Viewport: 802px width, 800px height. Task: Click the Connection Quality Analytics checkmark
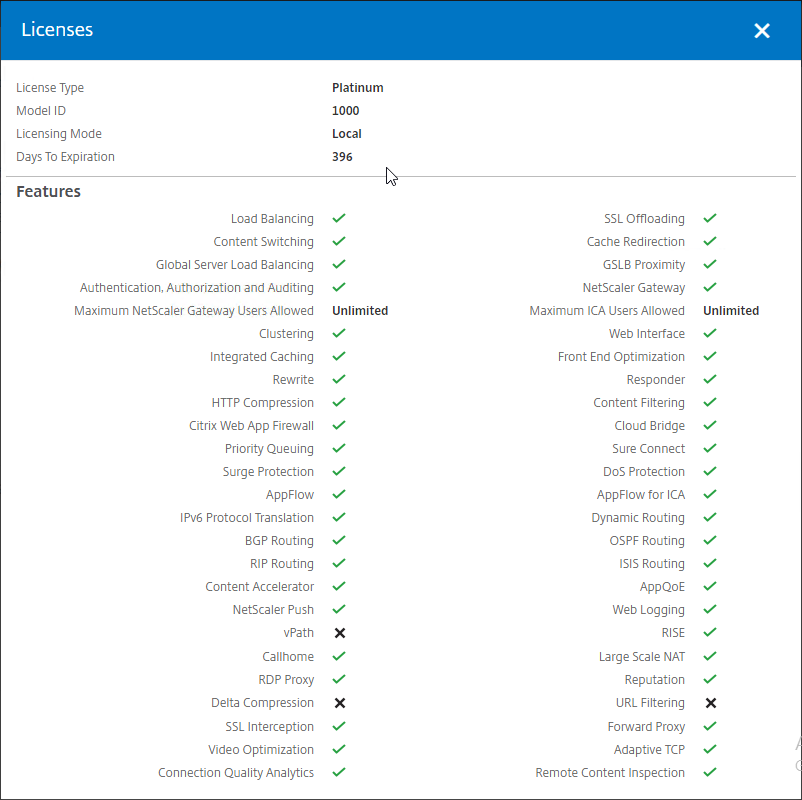click(x=339, y=772)
